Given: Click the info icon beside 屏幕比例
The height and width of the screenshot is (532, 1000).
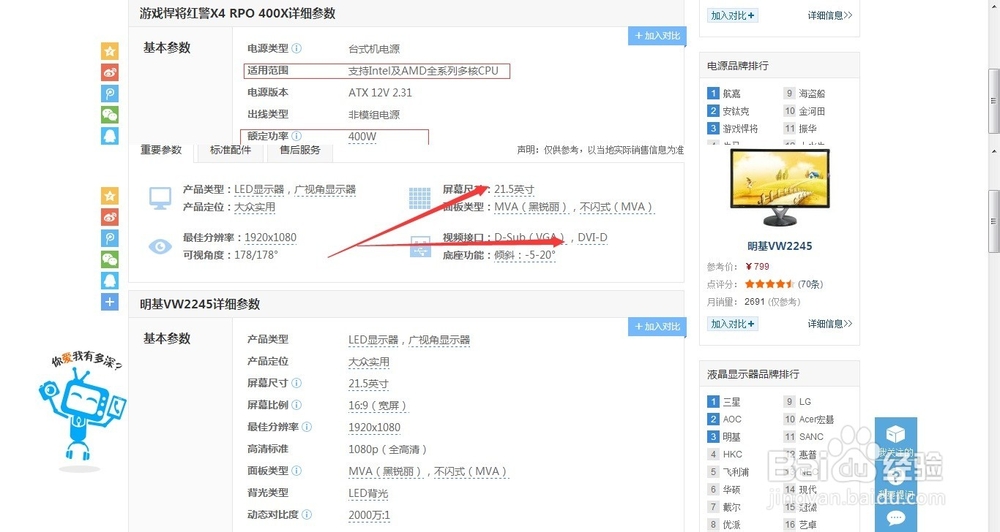Looking at the screenshot, I should pos(297,404).
